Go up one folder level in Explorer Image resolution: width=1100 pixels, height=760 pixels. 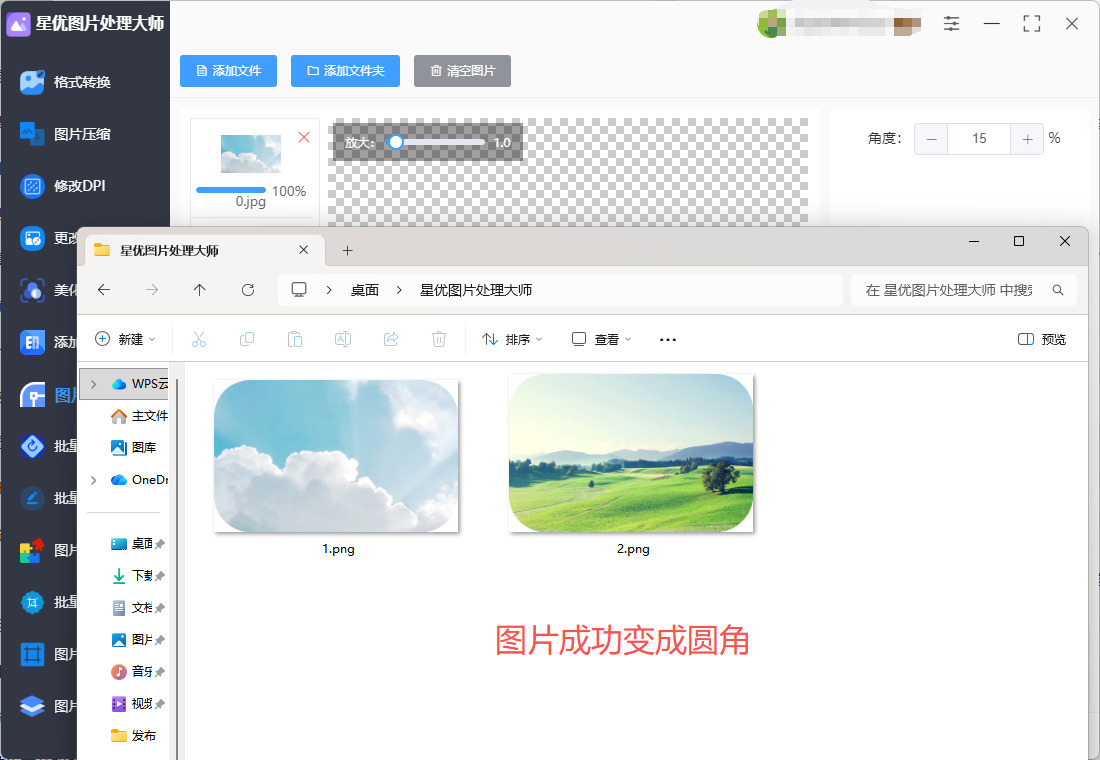pyautogui.click(x=199, y=290)
